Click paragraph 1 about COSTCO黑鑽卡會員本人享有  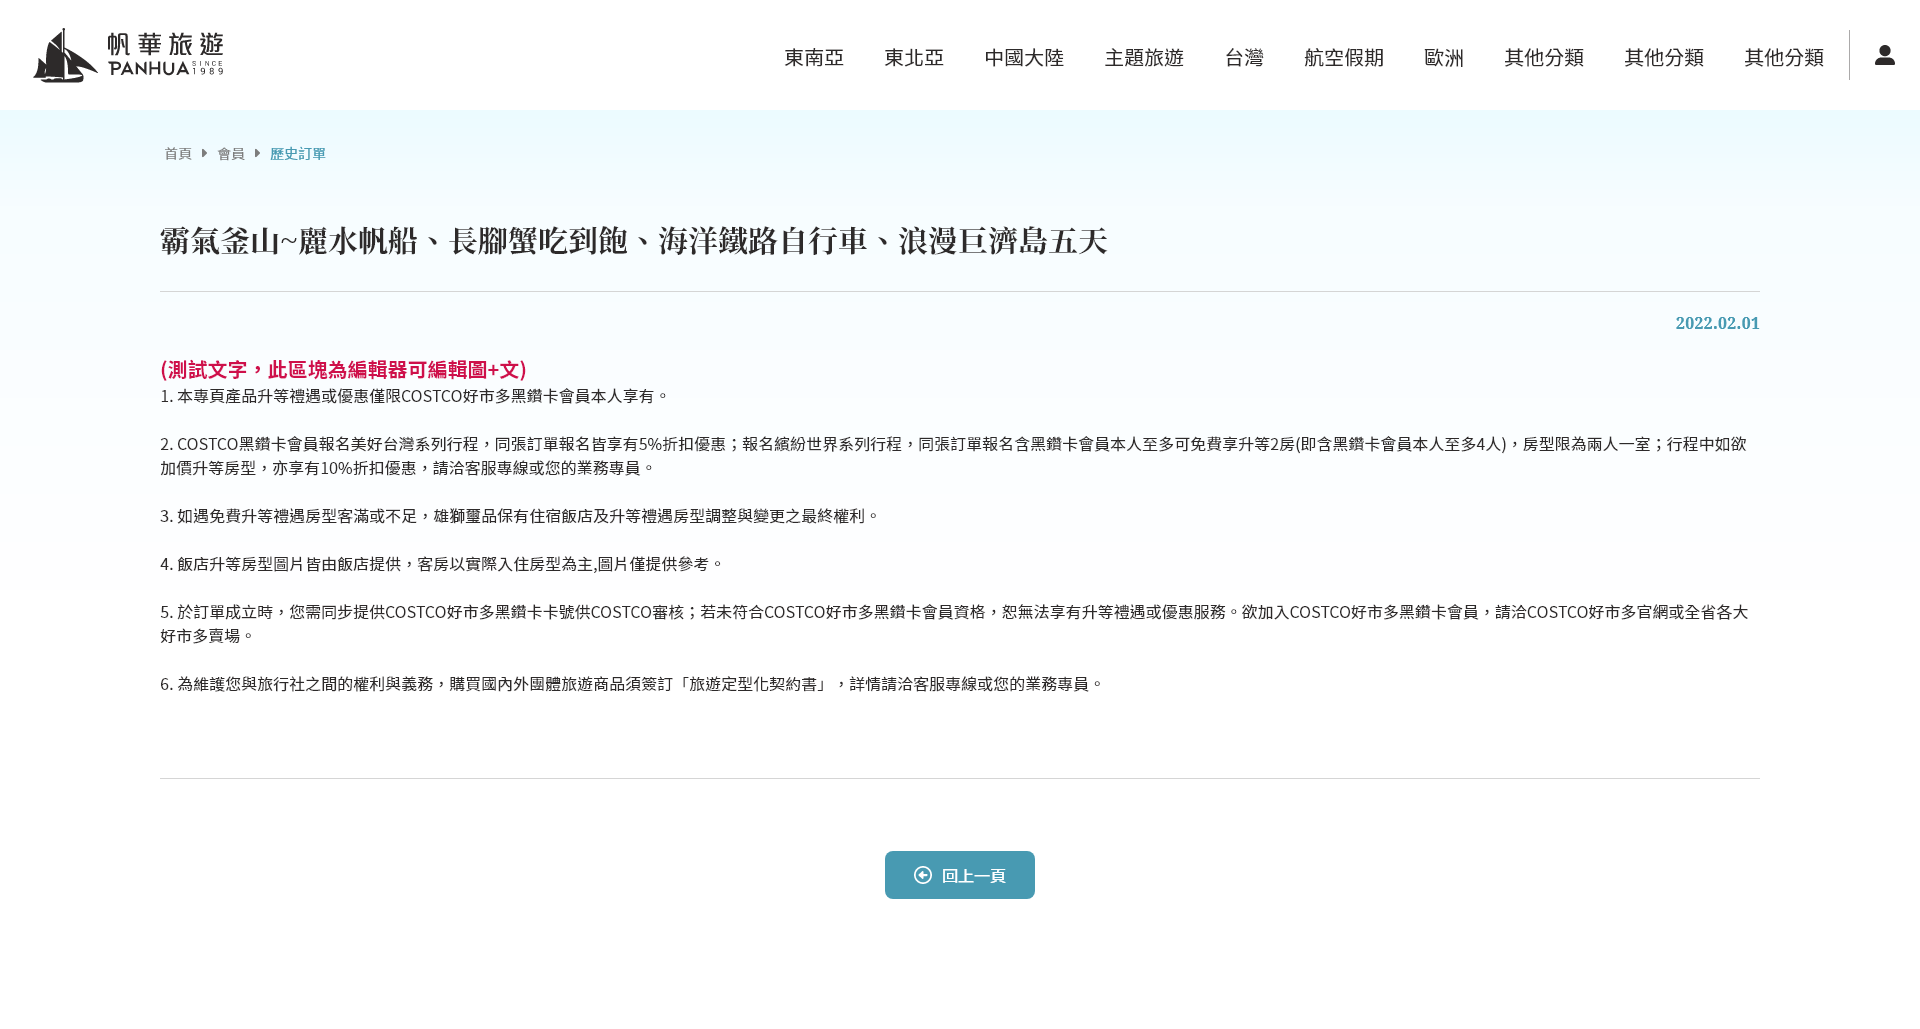414,396
